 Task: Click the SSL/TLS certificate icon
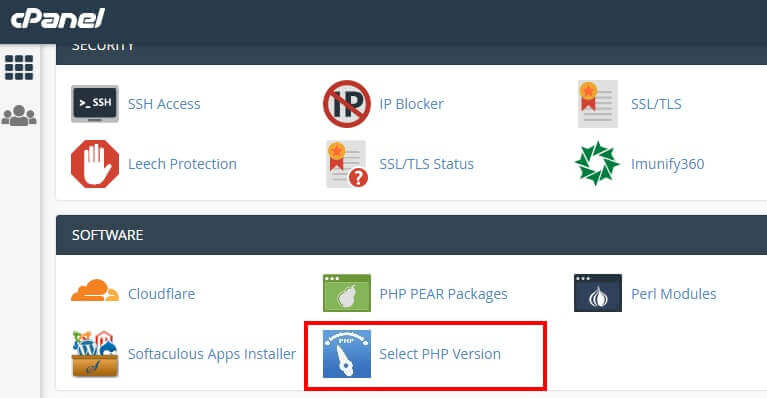597,104
